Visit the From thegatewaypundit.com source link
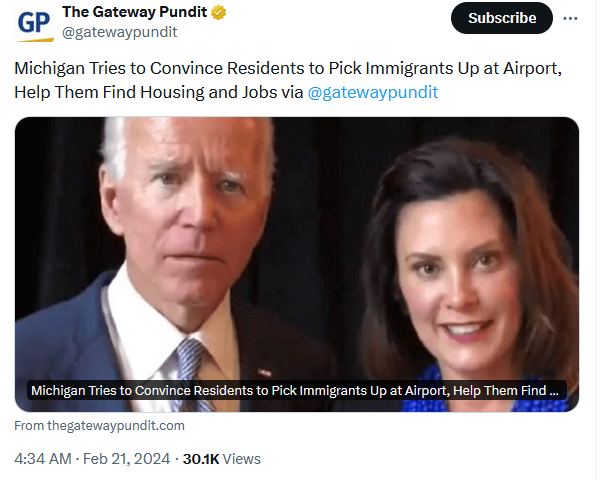 tap(99, 426)
